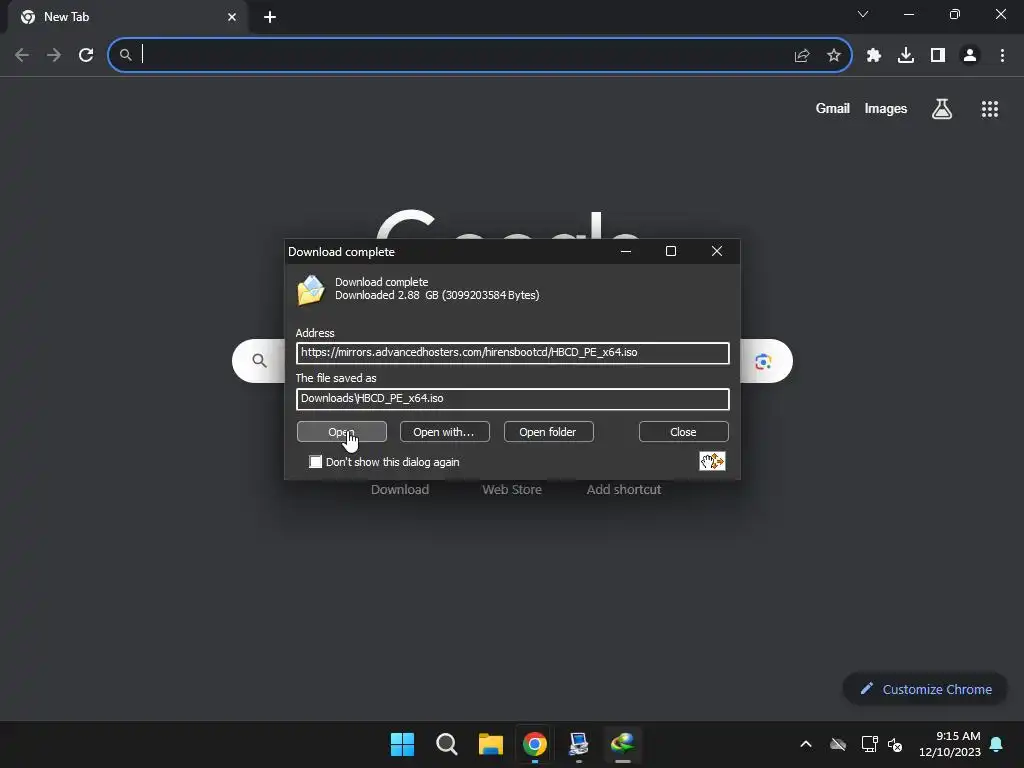
Task: Click the Google search box magnifier
Action: click(x=259, y=361)
